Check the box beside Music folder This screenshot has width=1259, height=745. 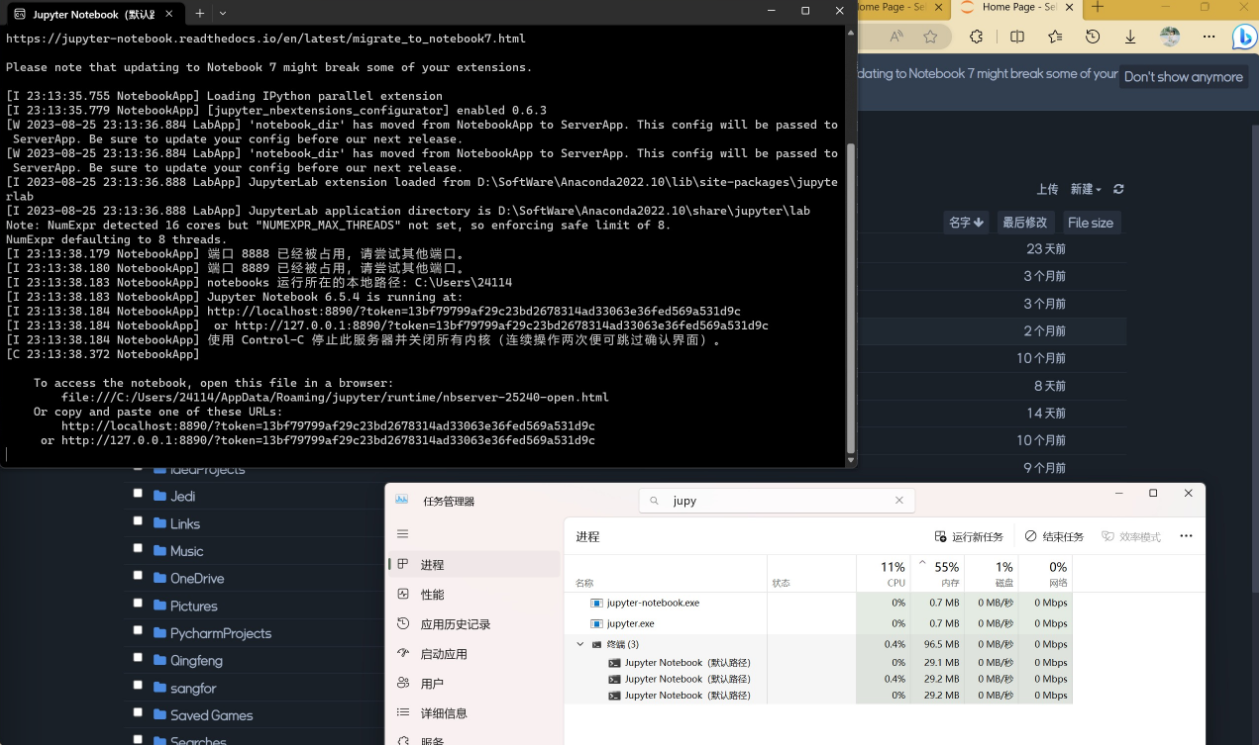(138, 549)
